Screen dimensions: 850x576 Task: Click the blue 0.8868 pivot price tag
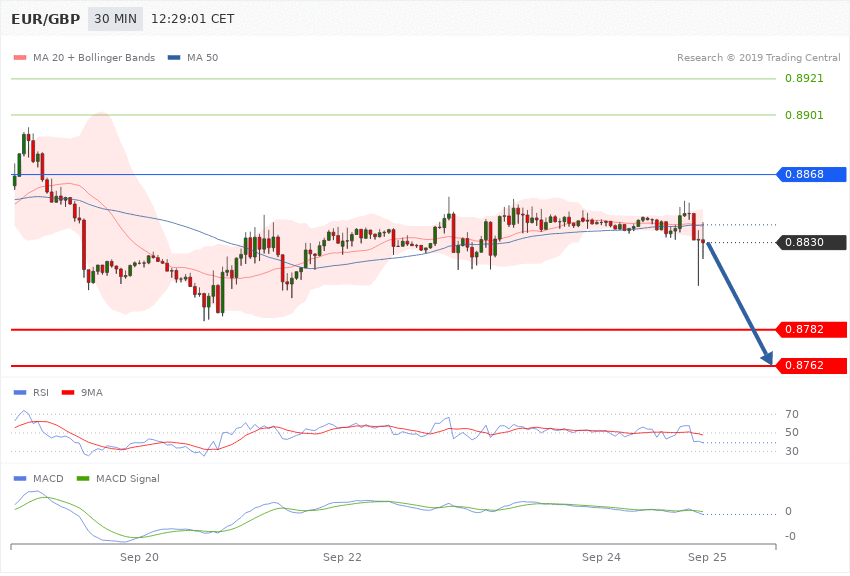[812, 174]
